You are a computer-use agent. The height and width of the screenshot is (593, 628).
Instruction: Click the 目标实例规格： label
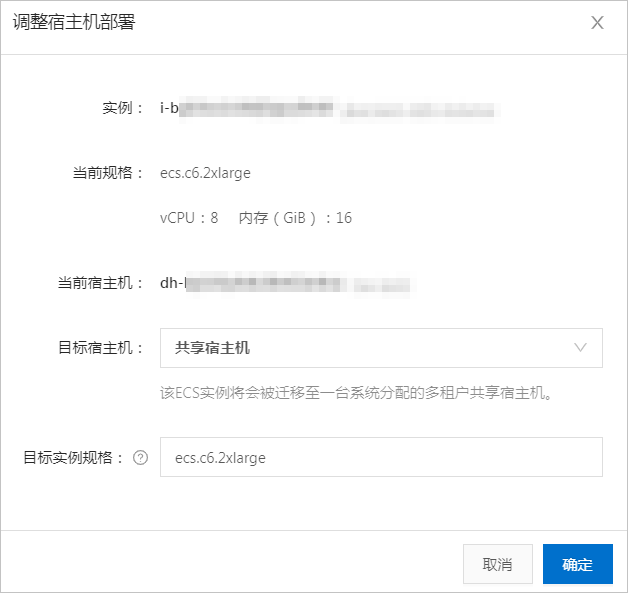[x=73, y=457]
